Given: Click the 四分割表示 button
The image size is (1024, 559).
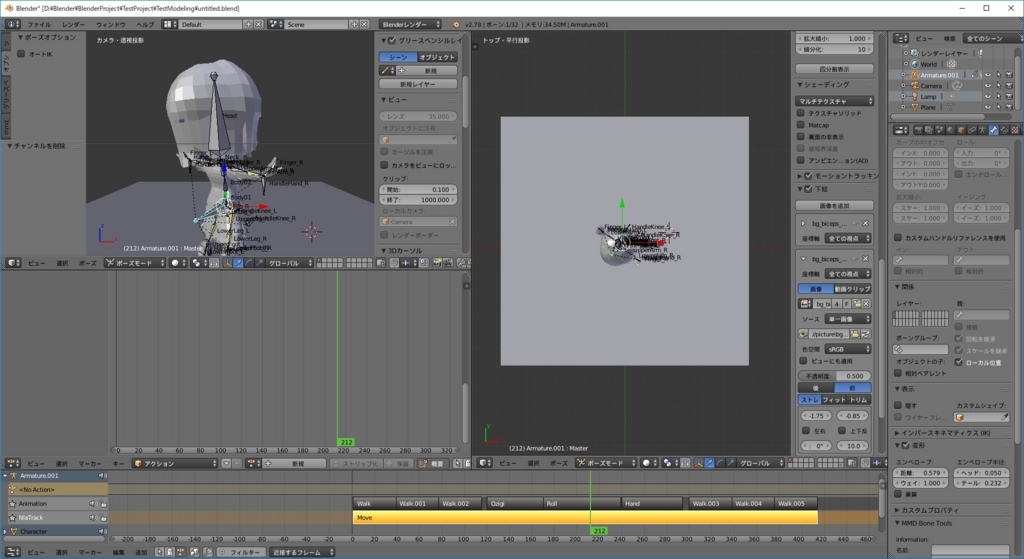Looking at the screenshot, I should tap(835, 69).
